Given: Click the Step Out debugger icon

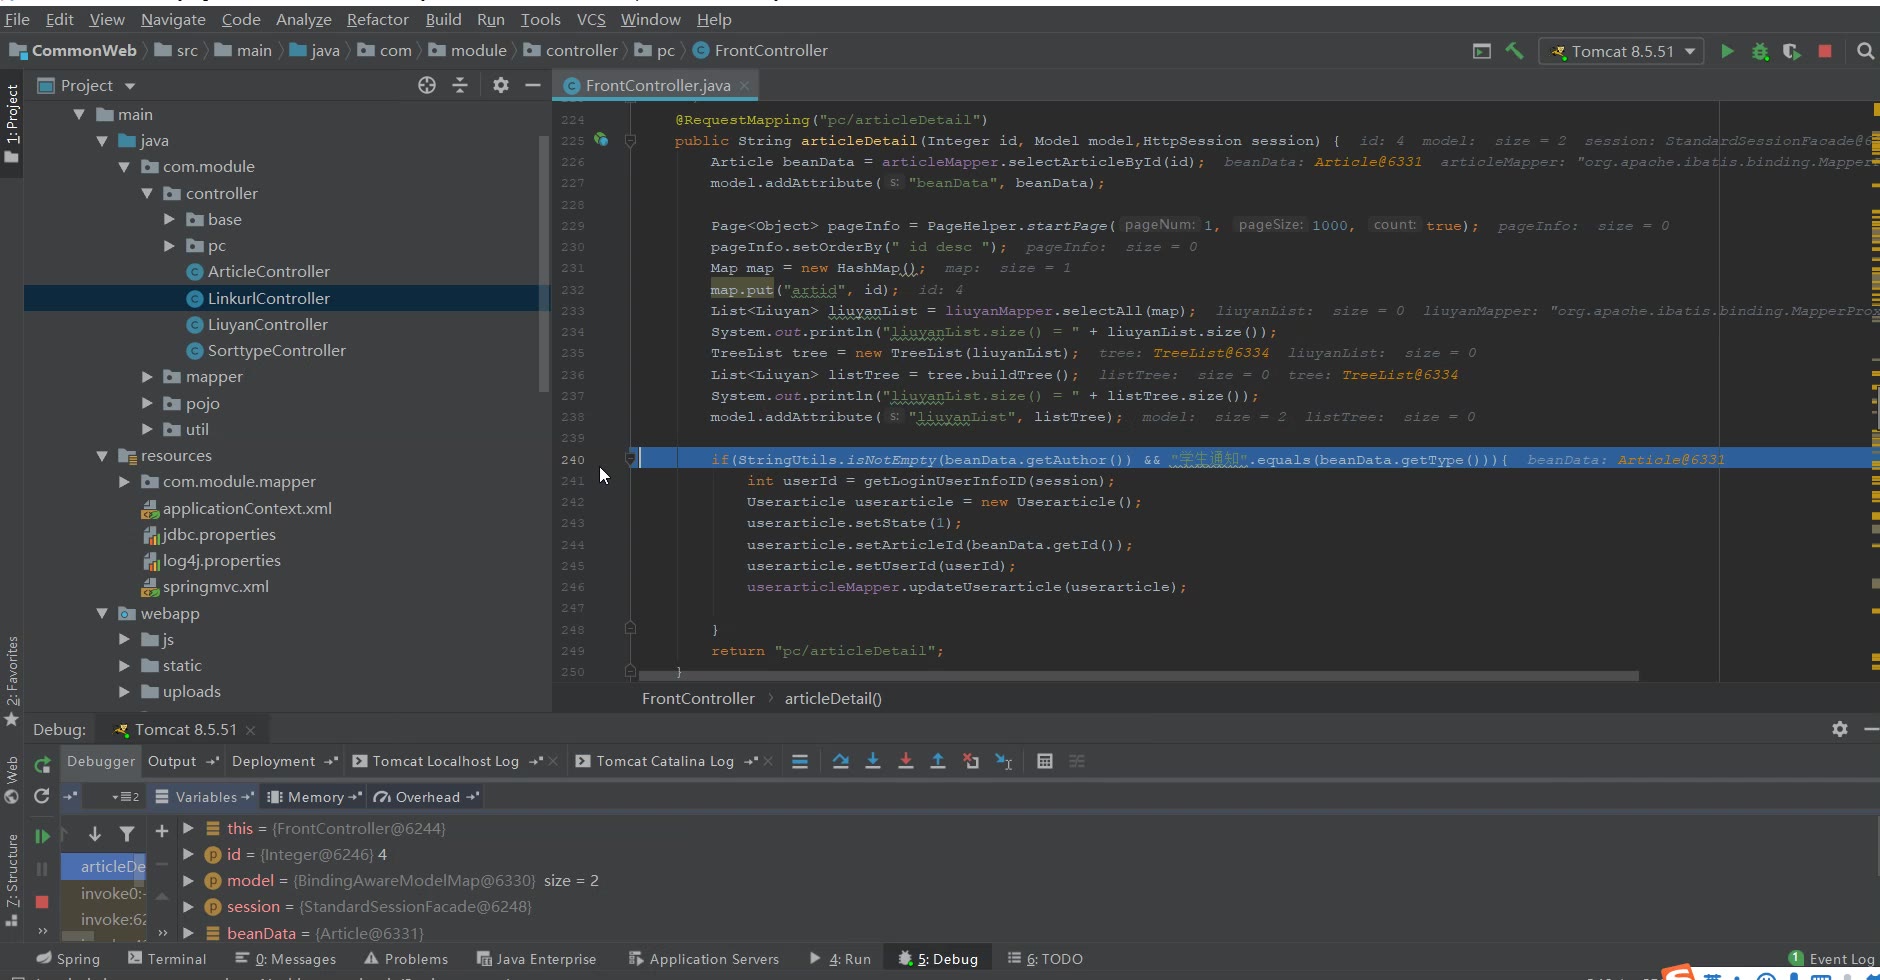Looking at the screenshot, I should point(938,761).
